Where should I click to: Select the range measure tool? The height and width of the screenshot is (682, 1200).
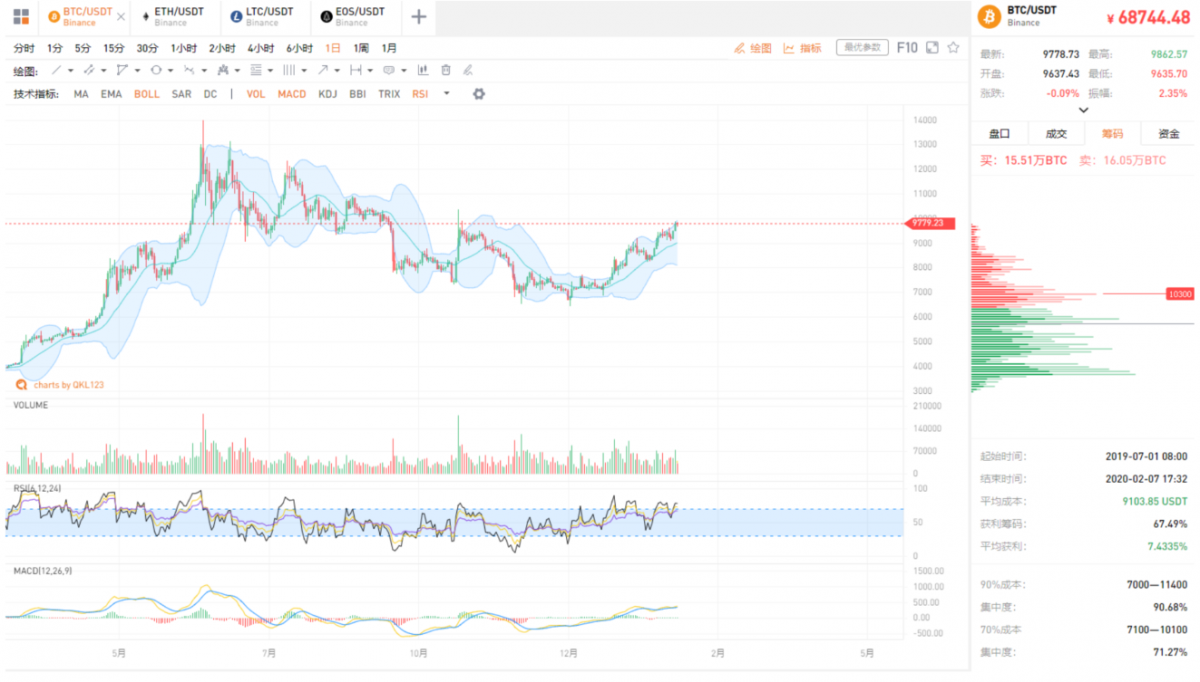pos(356,70)
